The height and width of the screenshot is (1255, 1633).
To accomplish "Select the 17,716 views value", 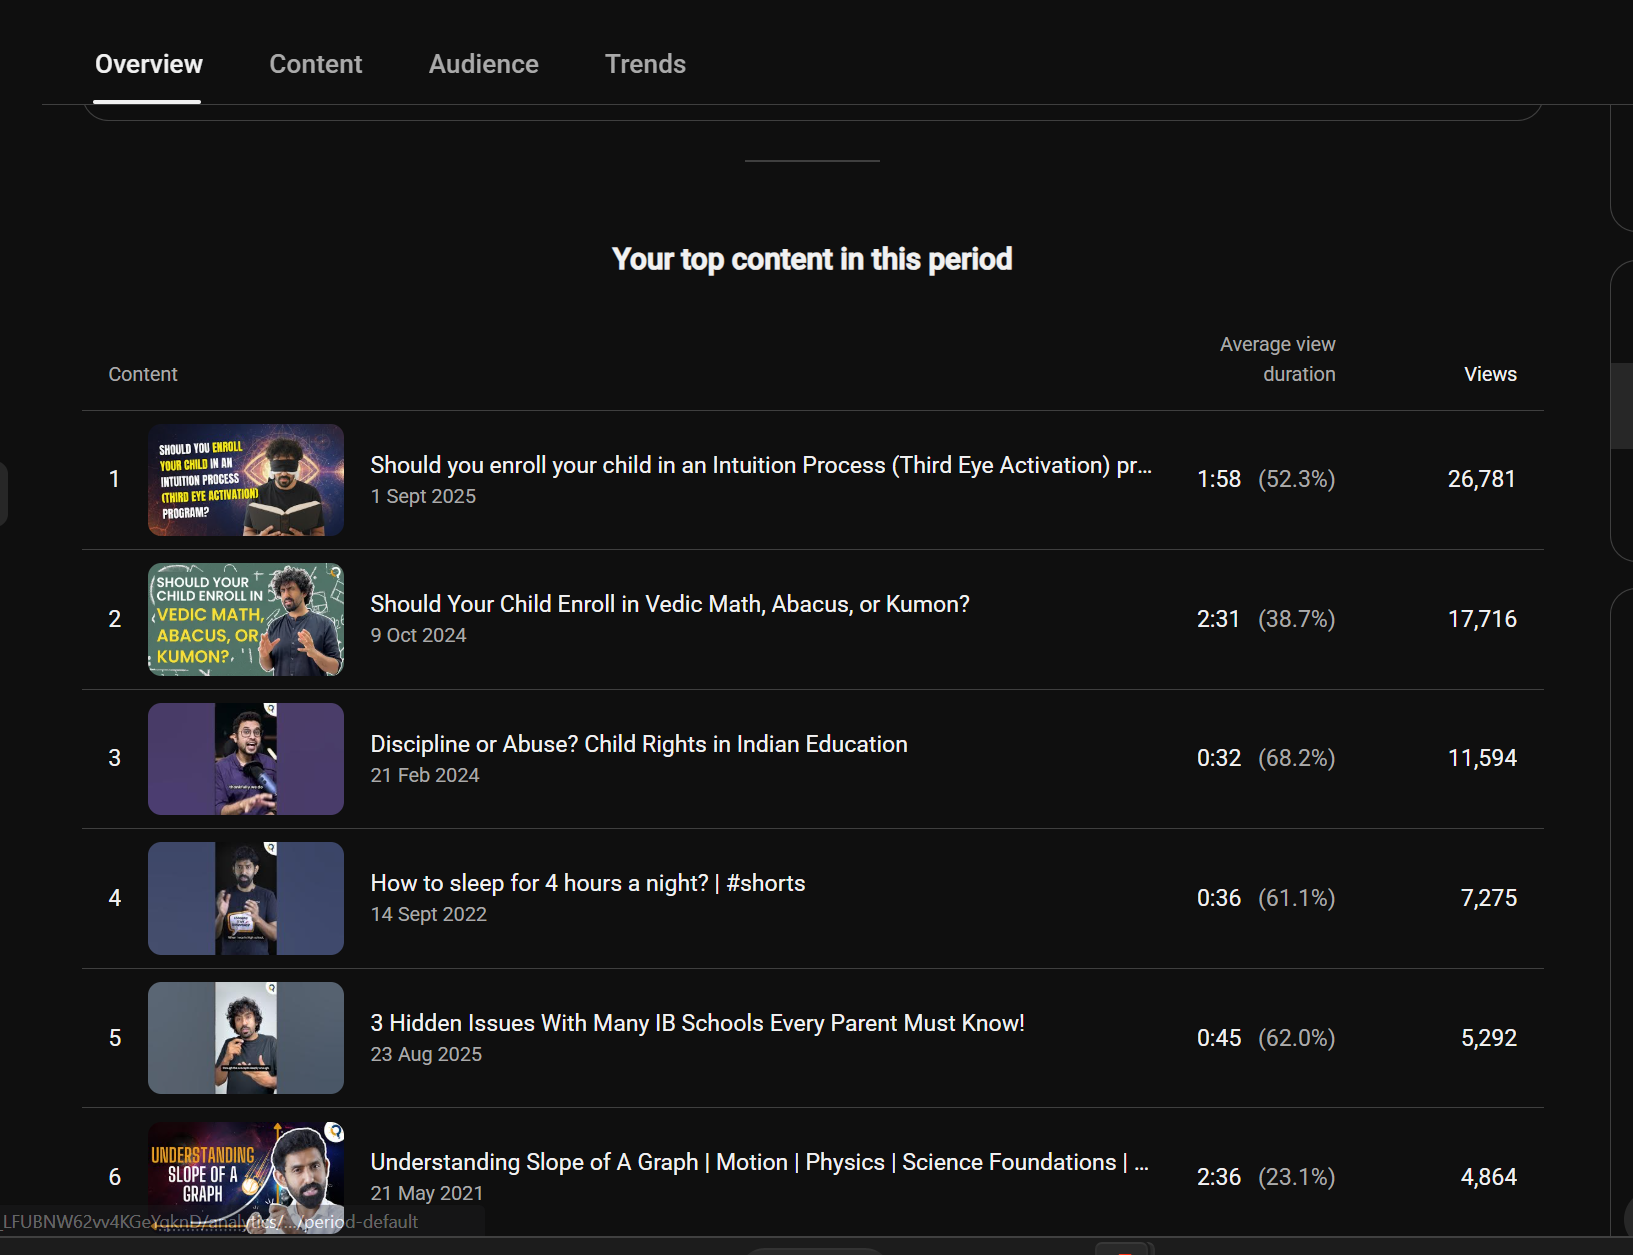I will pos(1482,619).
